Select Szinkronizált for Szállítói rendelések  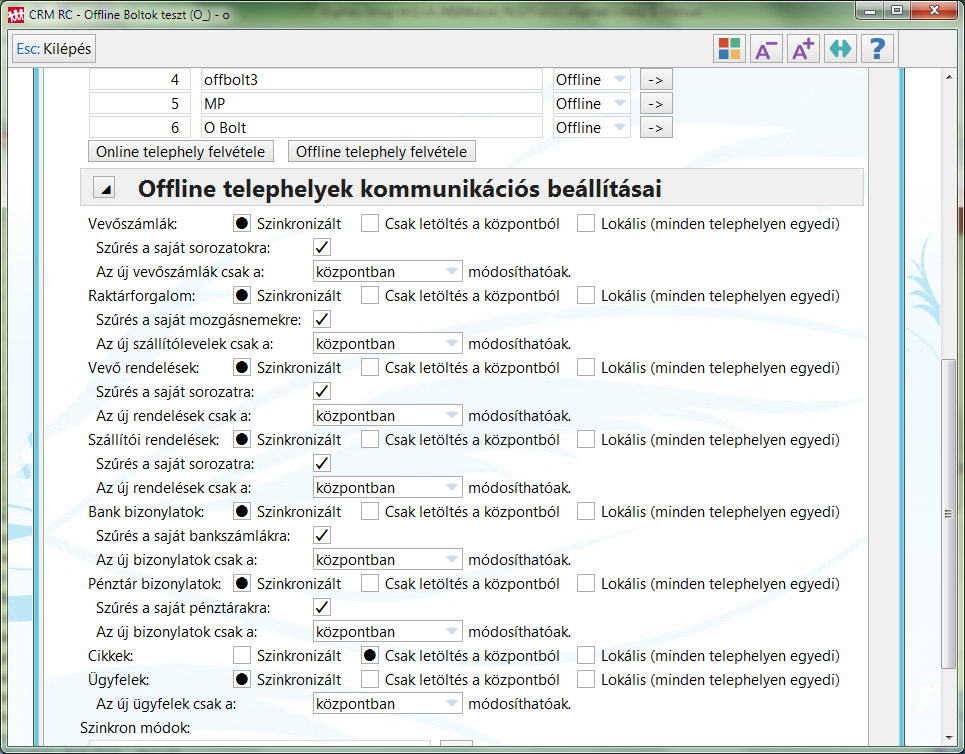point(242,439)
